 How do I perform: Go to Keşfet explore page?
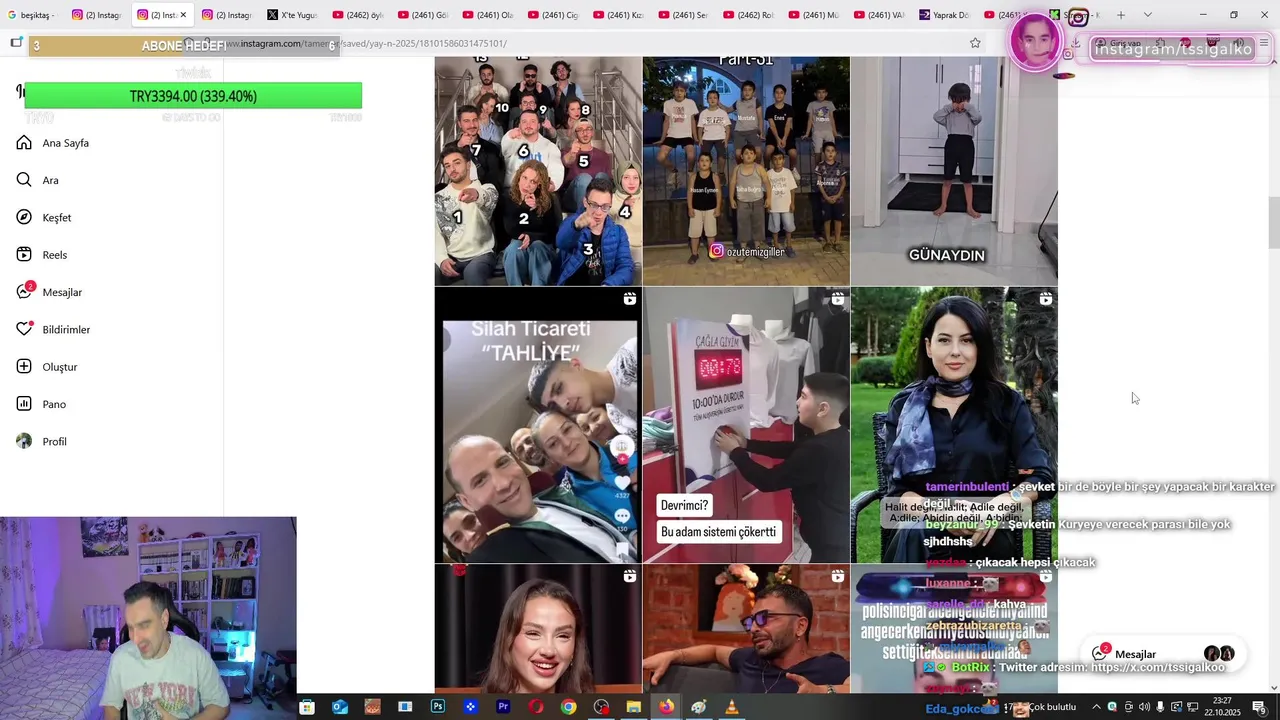(x=44, y=217)
